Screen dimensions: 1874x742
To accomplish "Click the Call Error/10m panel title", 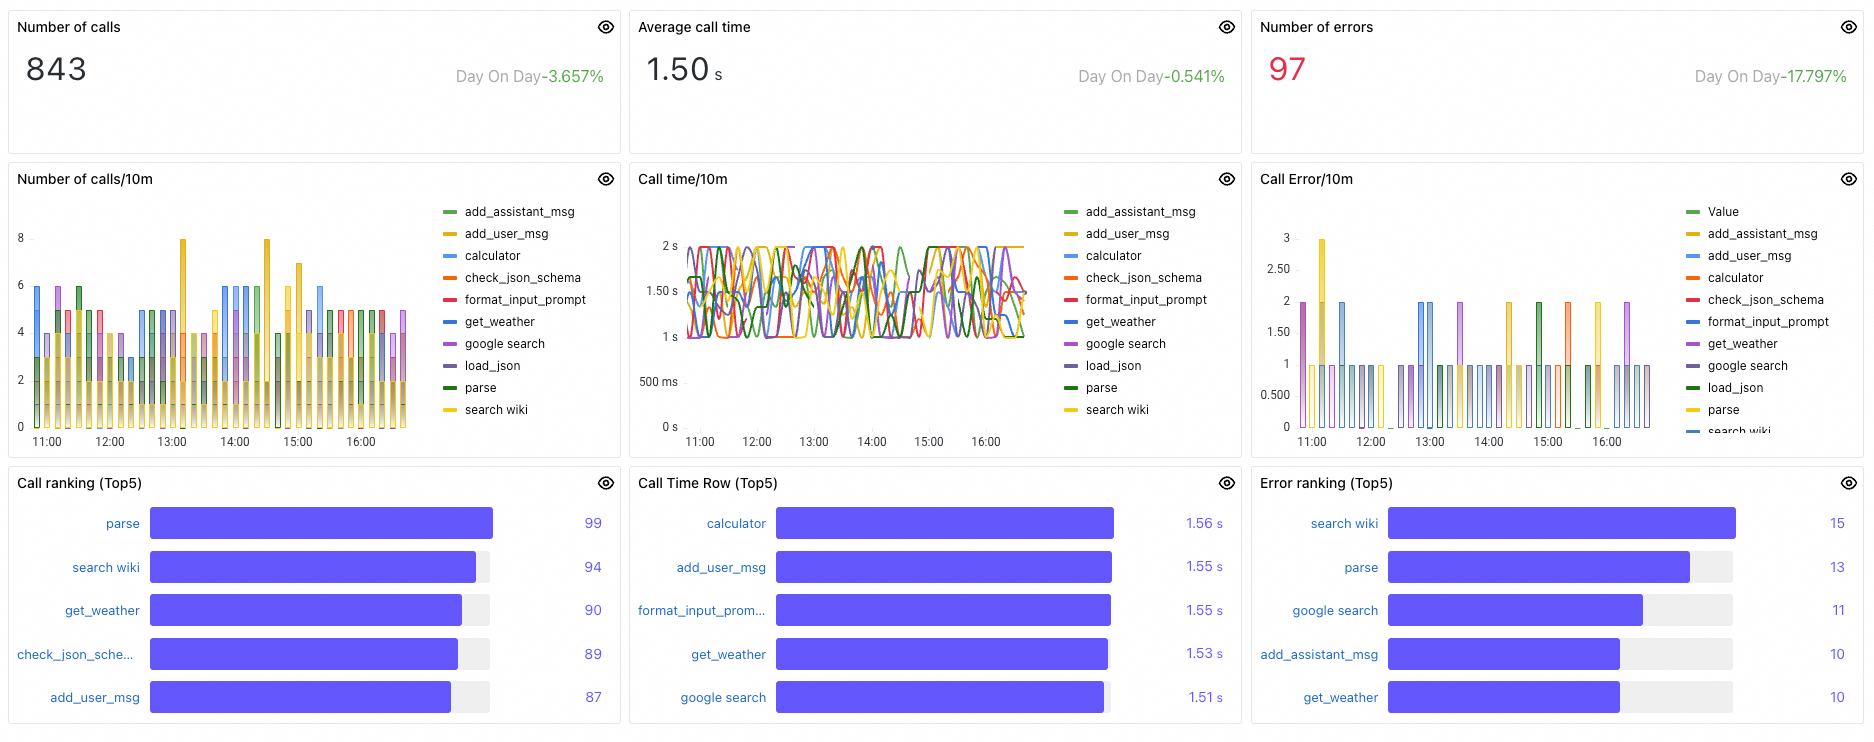I will click(x=1306, y=179).
